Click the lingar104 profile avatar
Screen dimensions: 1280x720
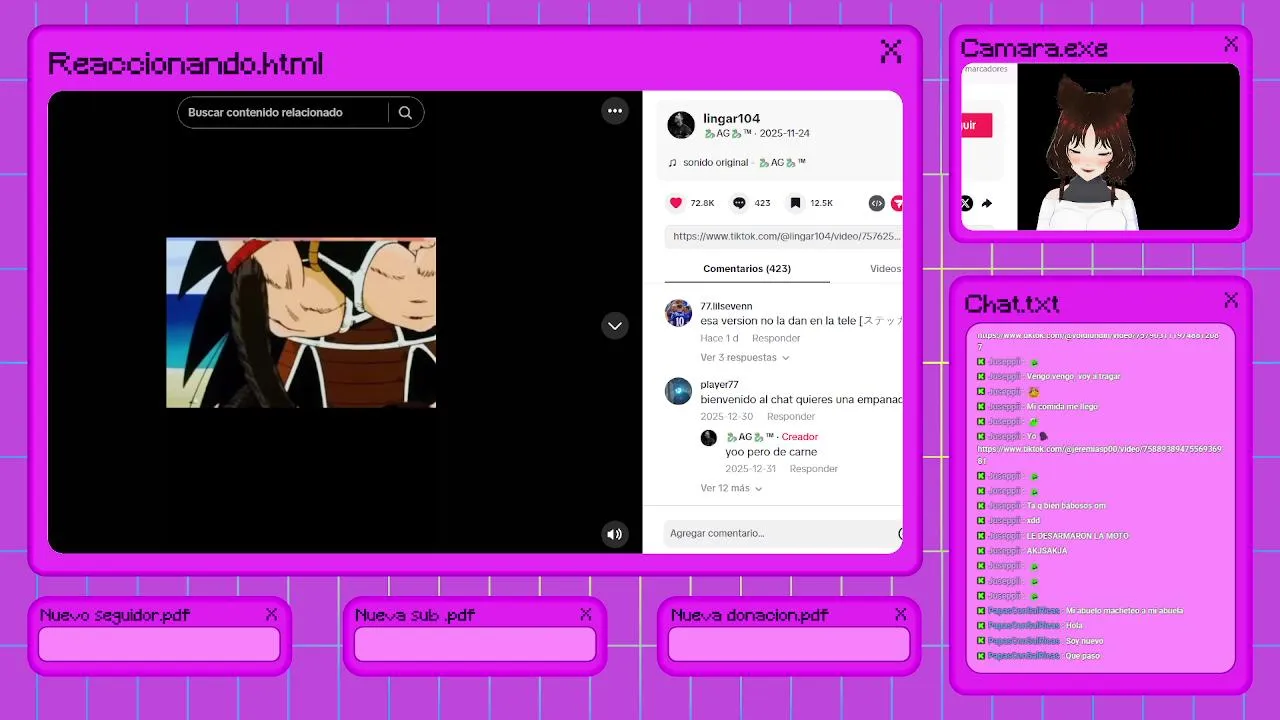681,125
